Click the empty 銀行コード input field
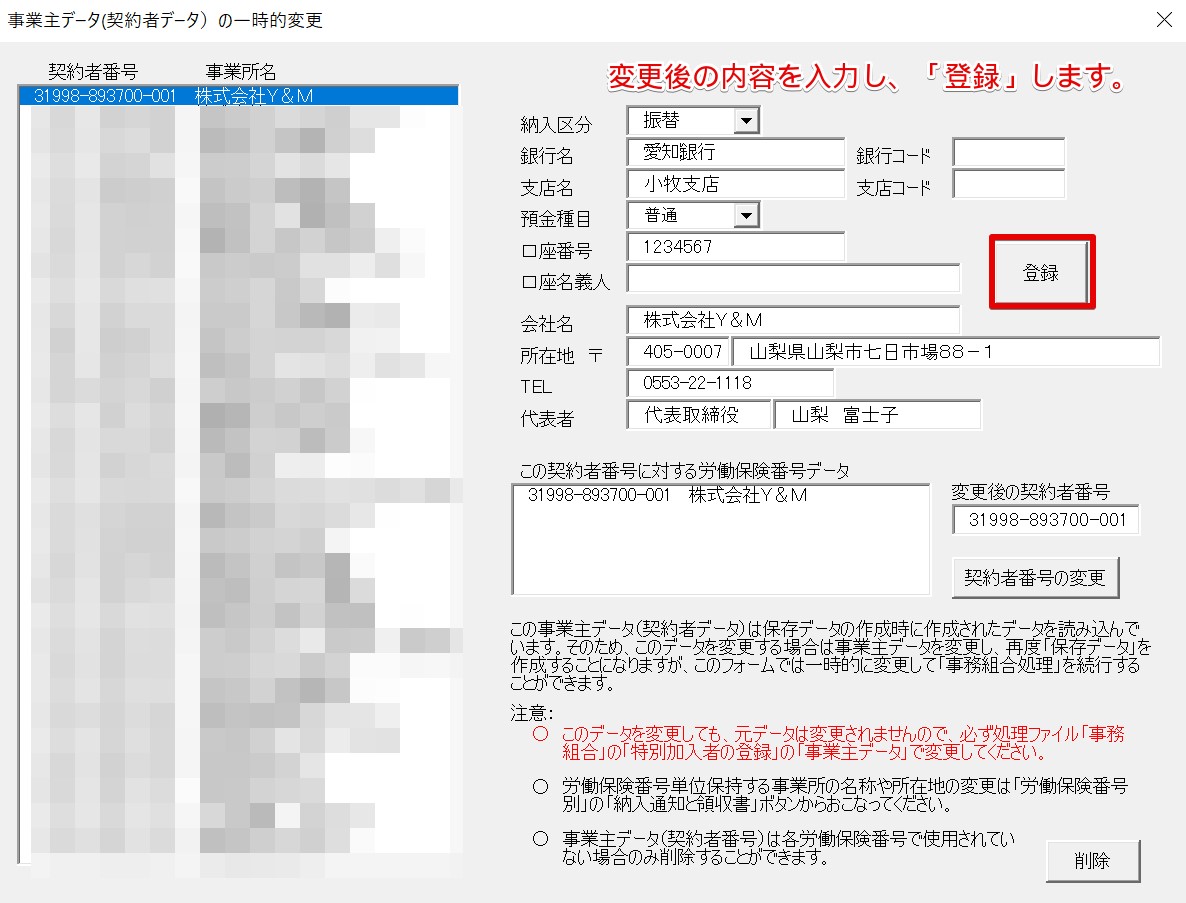This screenshot has height=903, width=1186. [1008, 152]
